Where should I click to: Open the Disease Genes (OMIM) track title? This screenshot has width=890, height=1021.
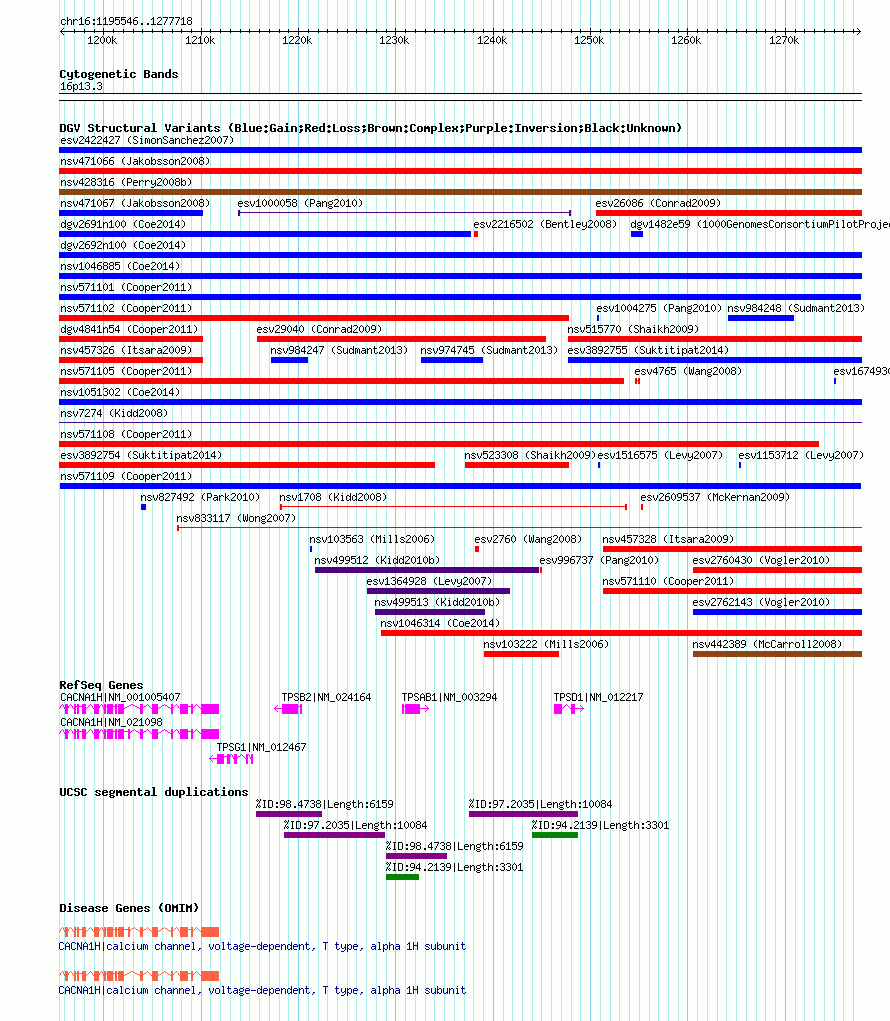[x=129, y=908]
